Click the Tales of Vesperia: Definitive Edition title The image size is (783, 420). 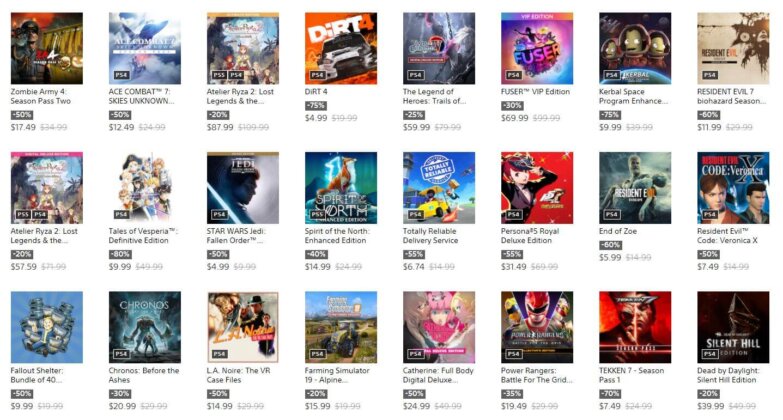point(143,236)
